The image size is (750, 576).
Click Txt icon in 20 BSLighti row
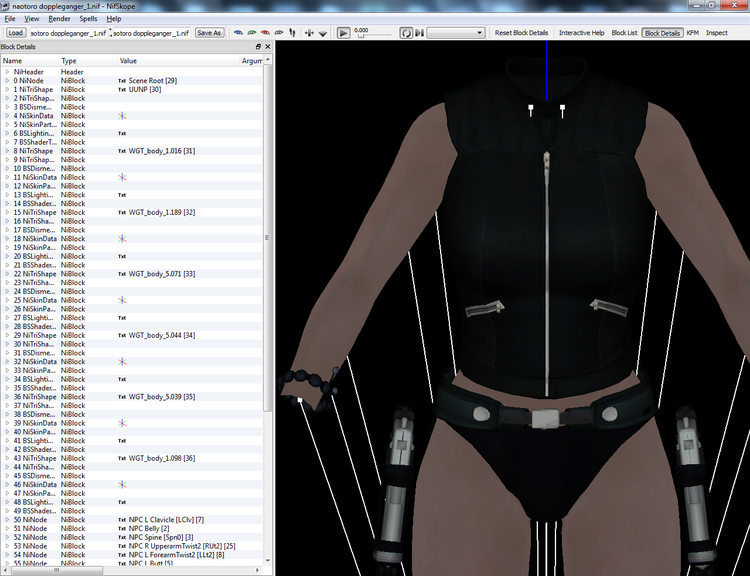[122, 256]
